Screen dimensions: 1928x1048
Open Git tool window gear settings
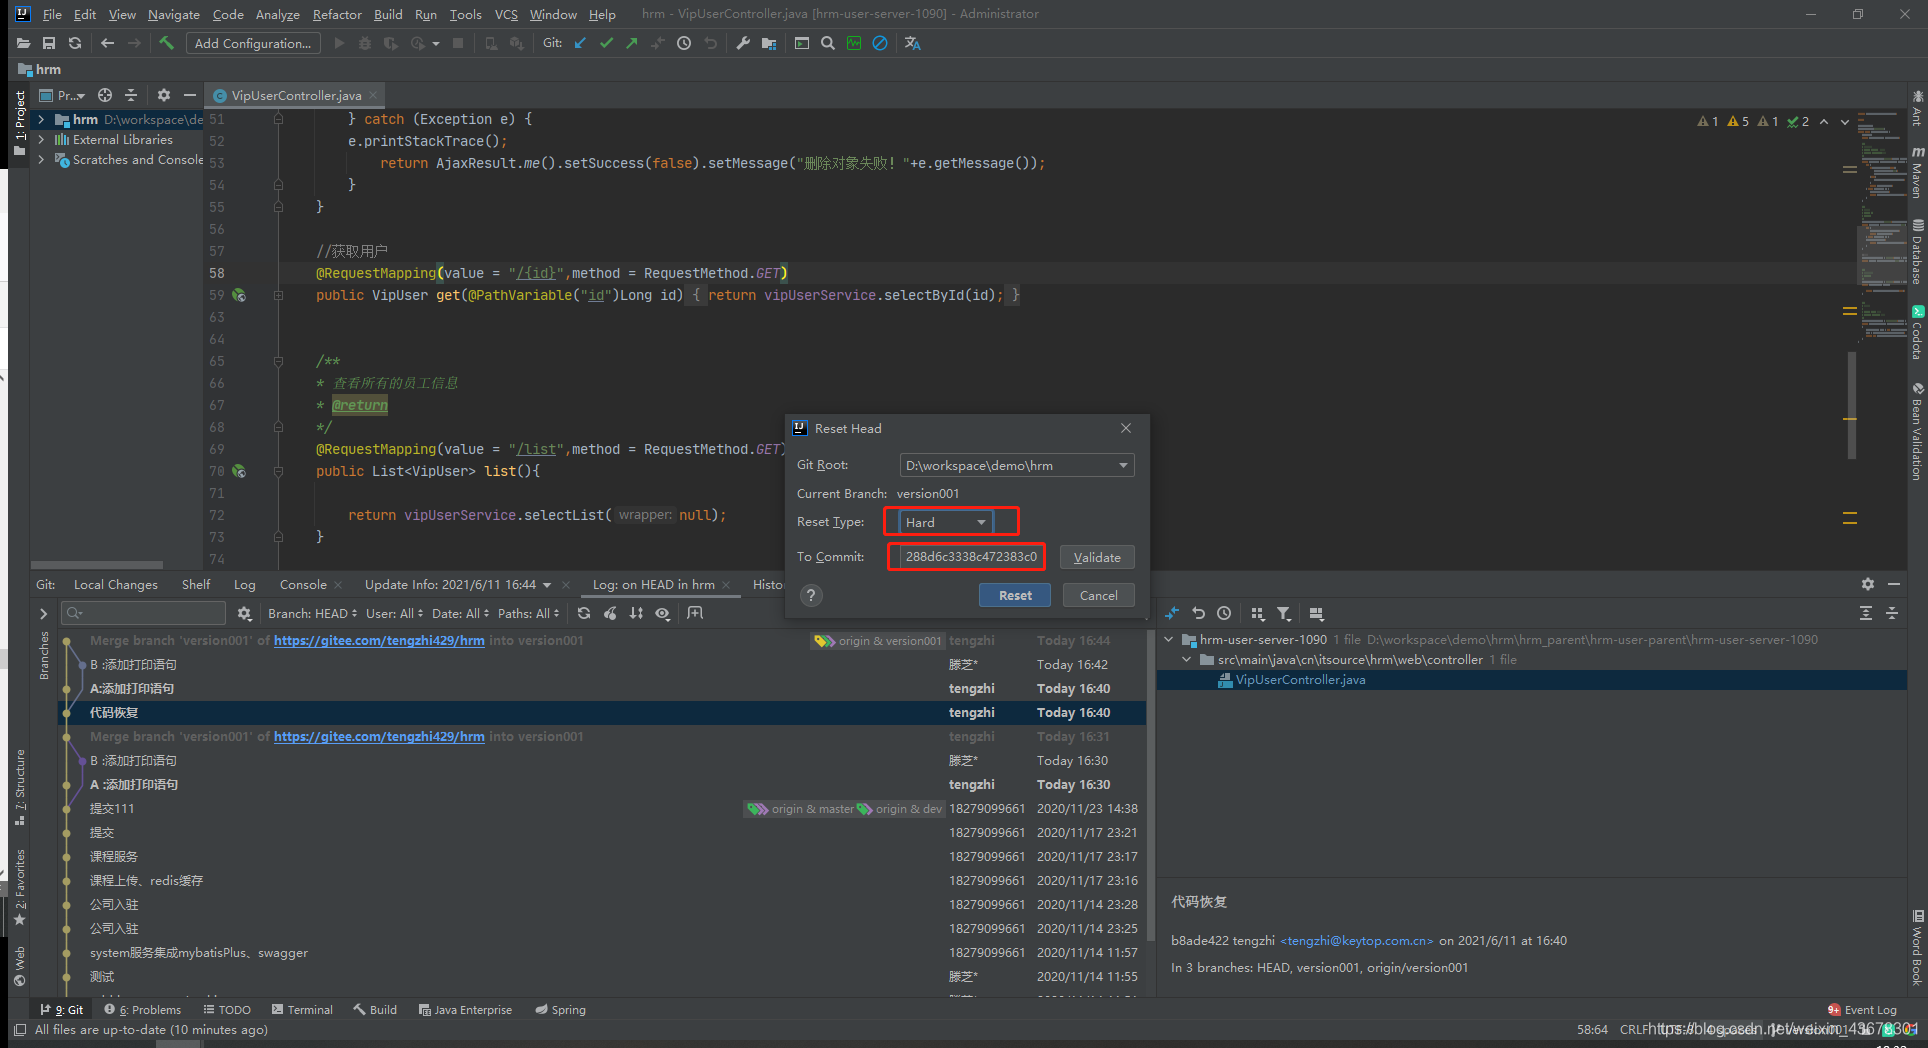[x=1868, y=583]
